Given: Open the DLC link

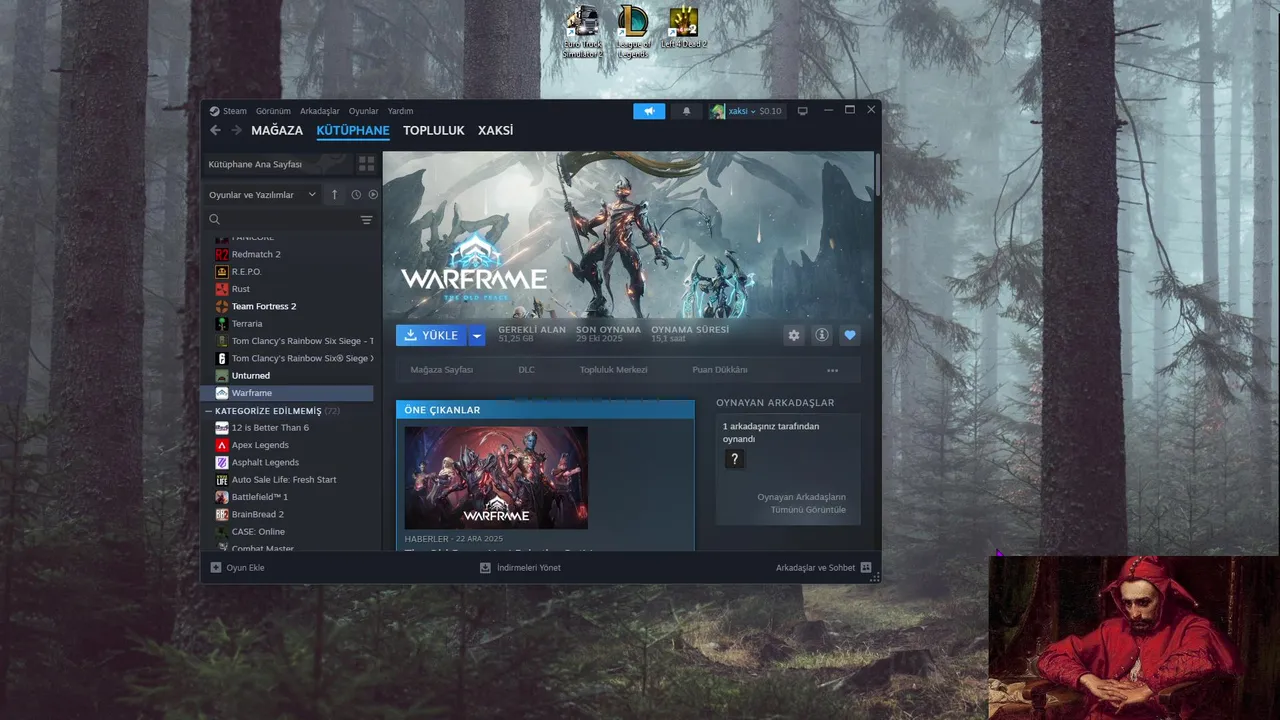Looking at the screenshot, I should click(x=526, y=370).
